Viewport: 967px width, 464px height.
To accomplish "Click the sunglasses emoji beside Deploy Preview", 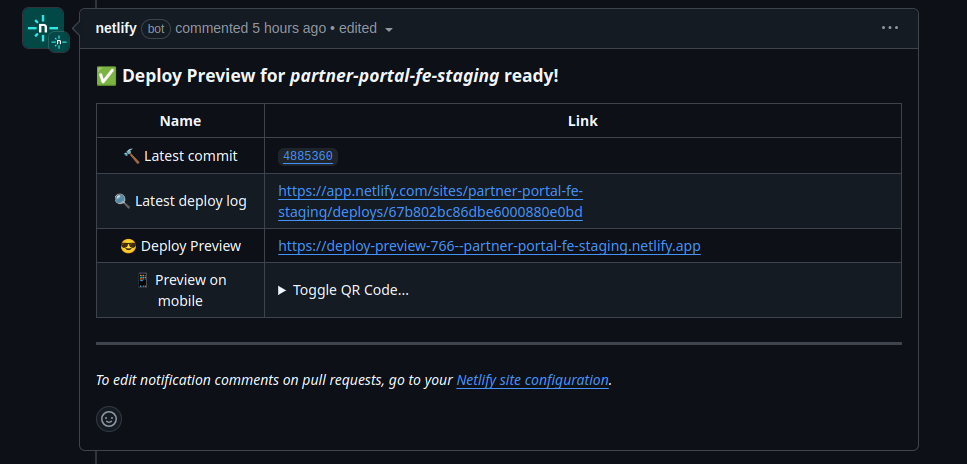I will click(x=128, y=246).
